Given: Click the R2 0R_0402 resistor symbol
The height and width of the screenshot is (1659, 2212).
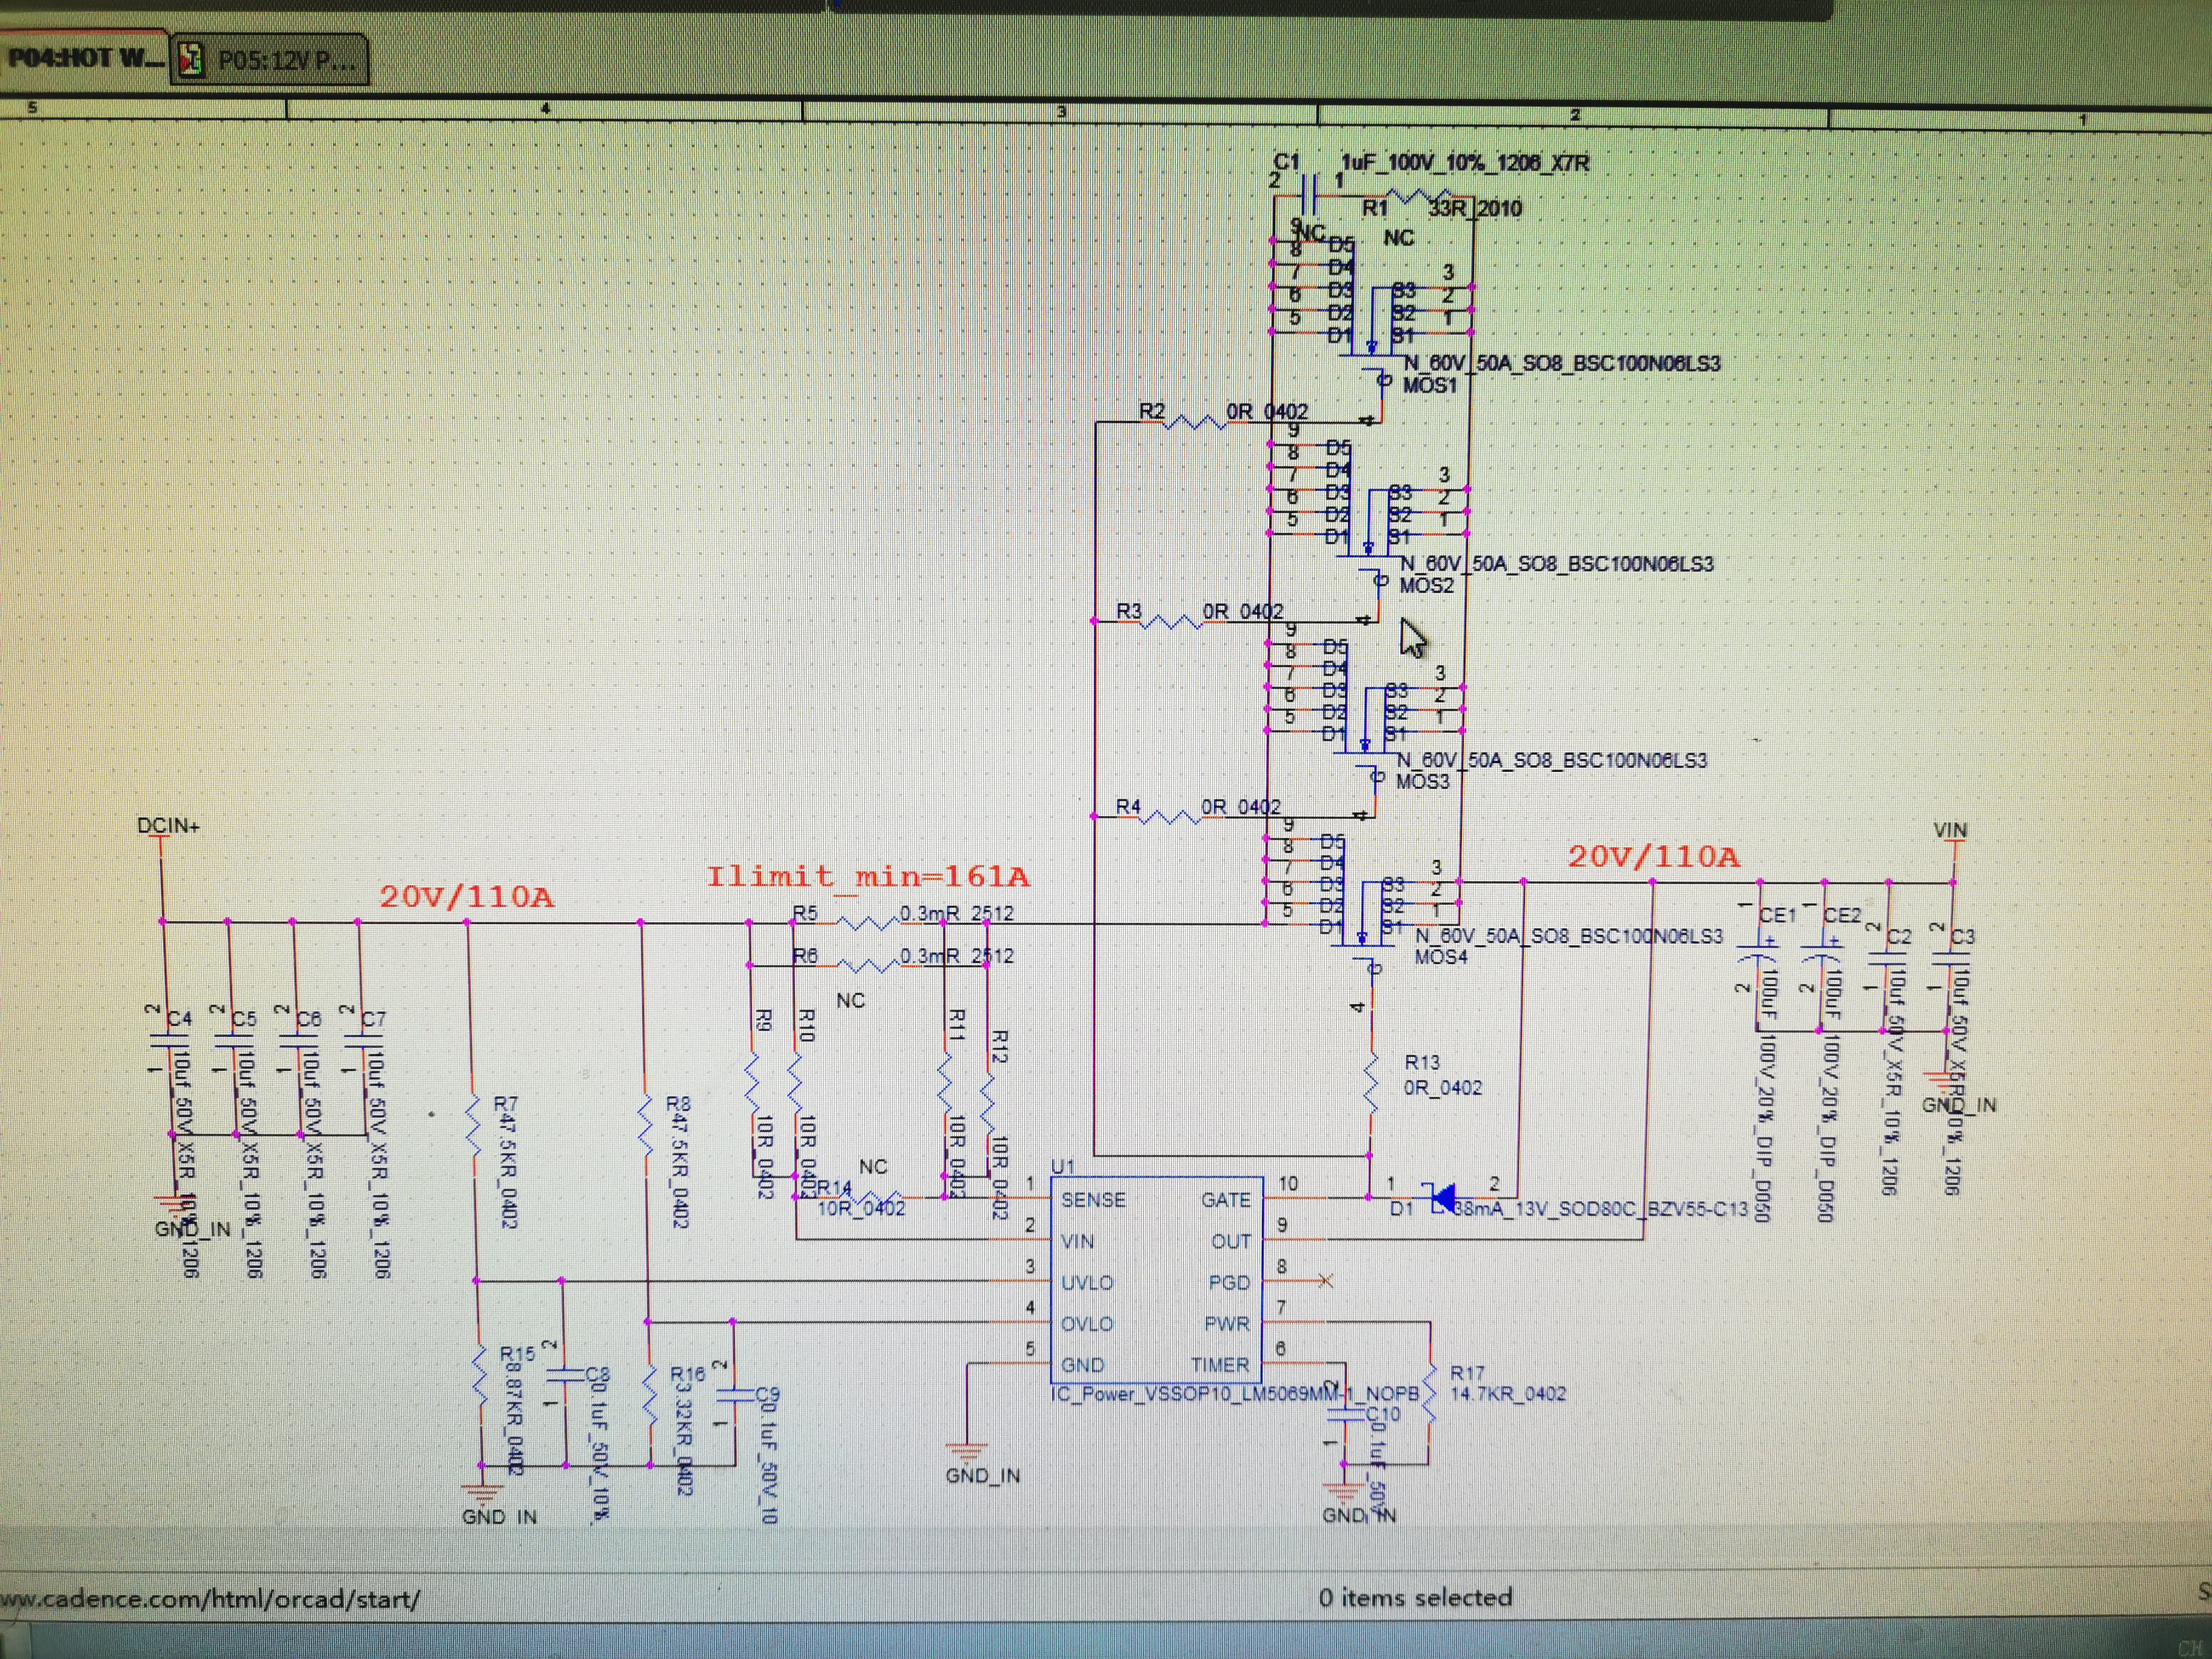Looking at the screenshot, I should point(1195,422).
